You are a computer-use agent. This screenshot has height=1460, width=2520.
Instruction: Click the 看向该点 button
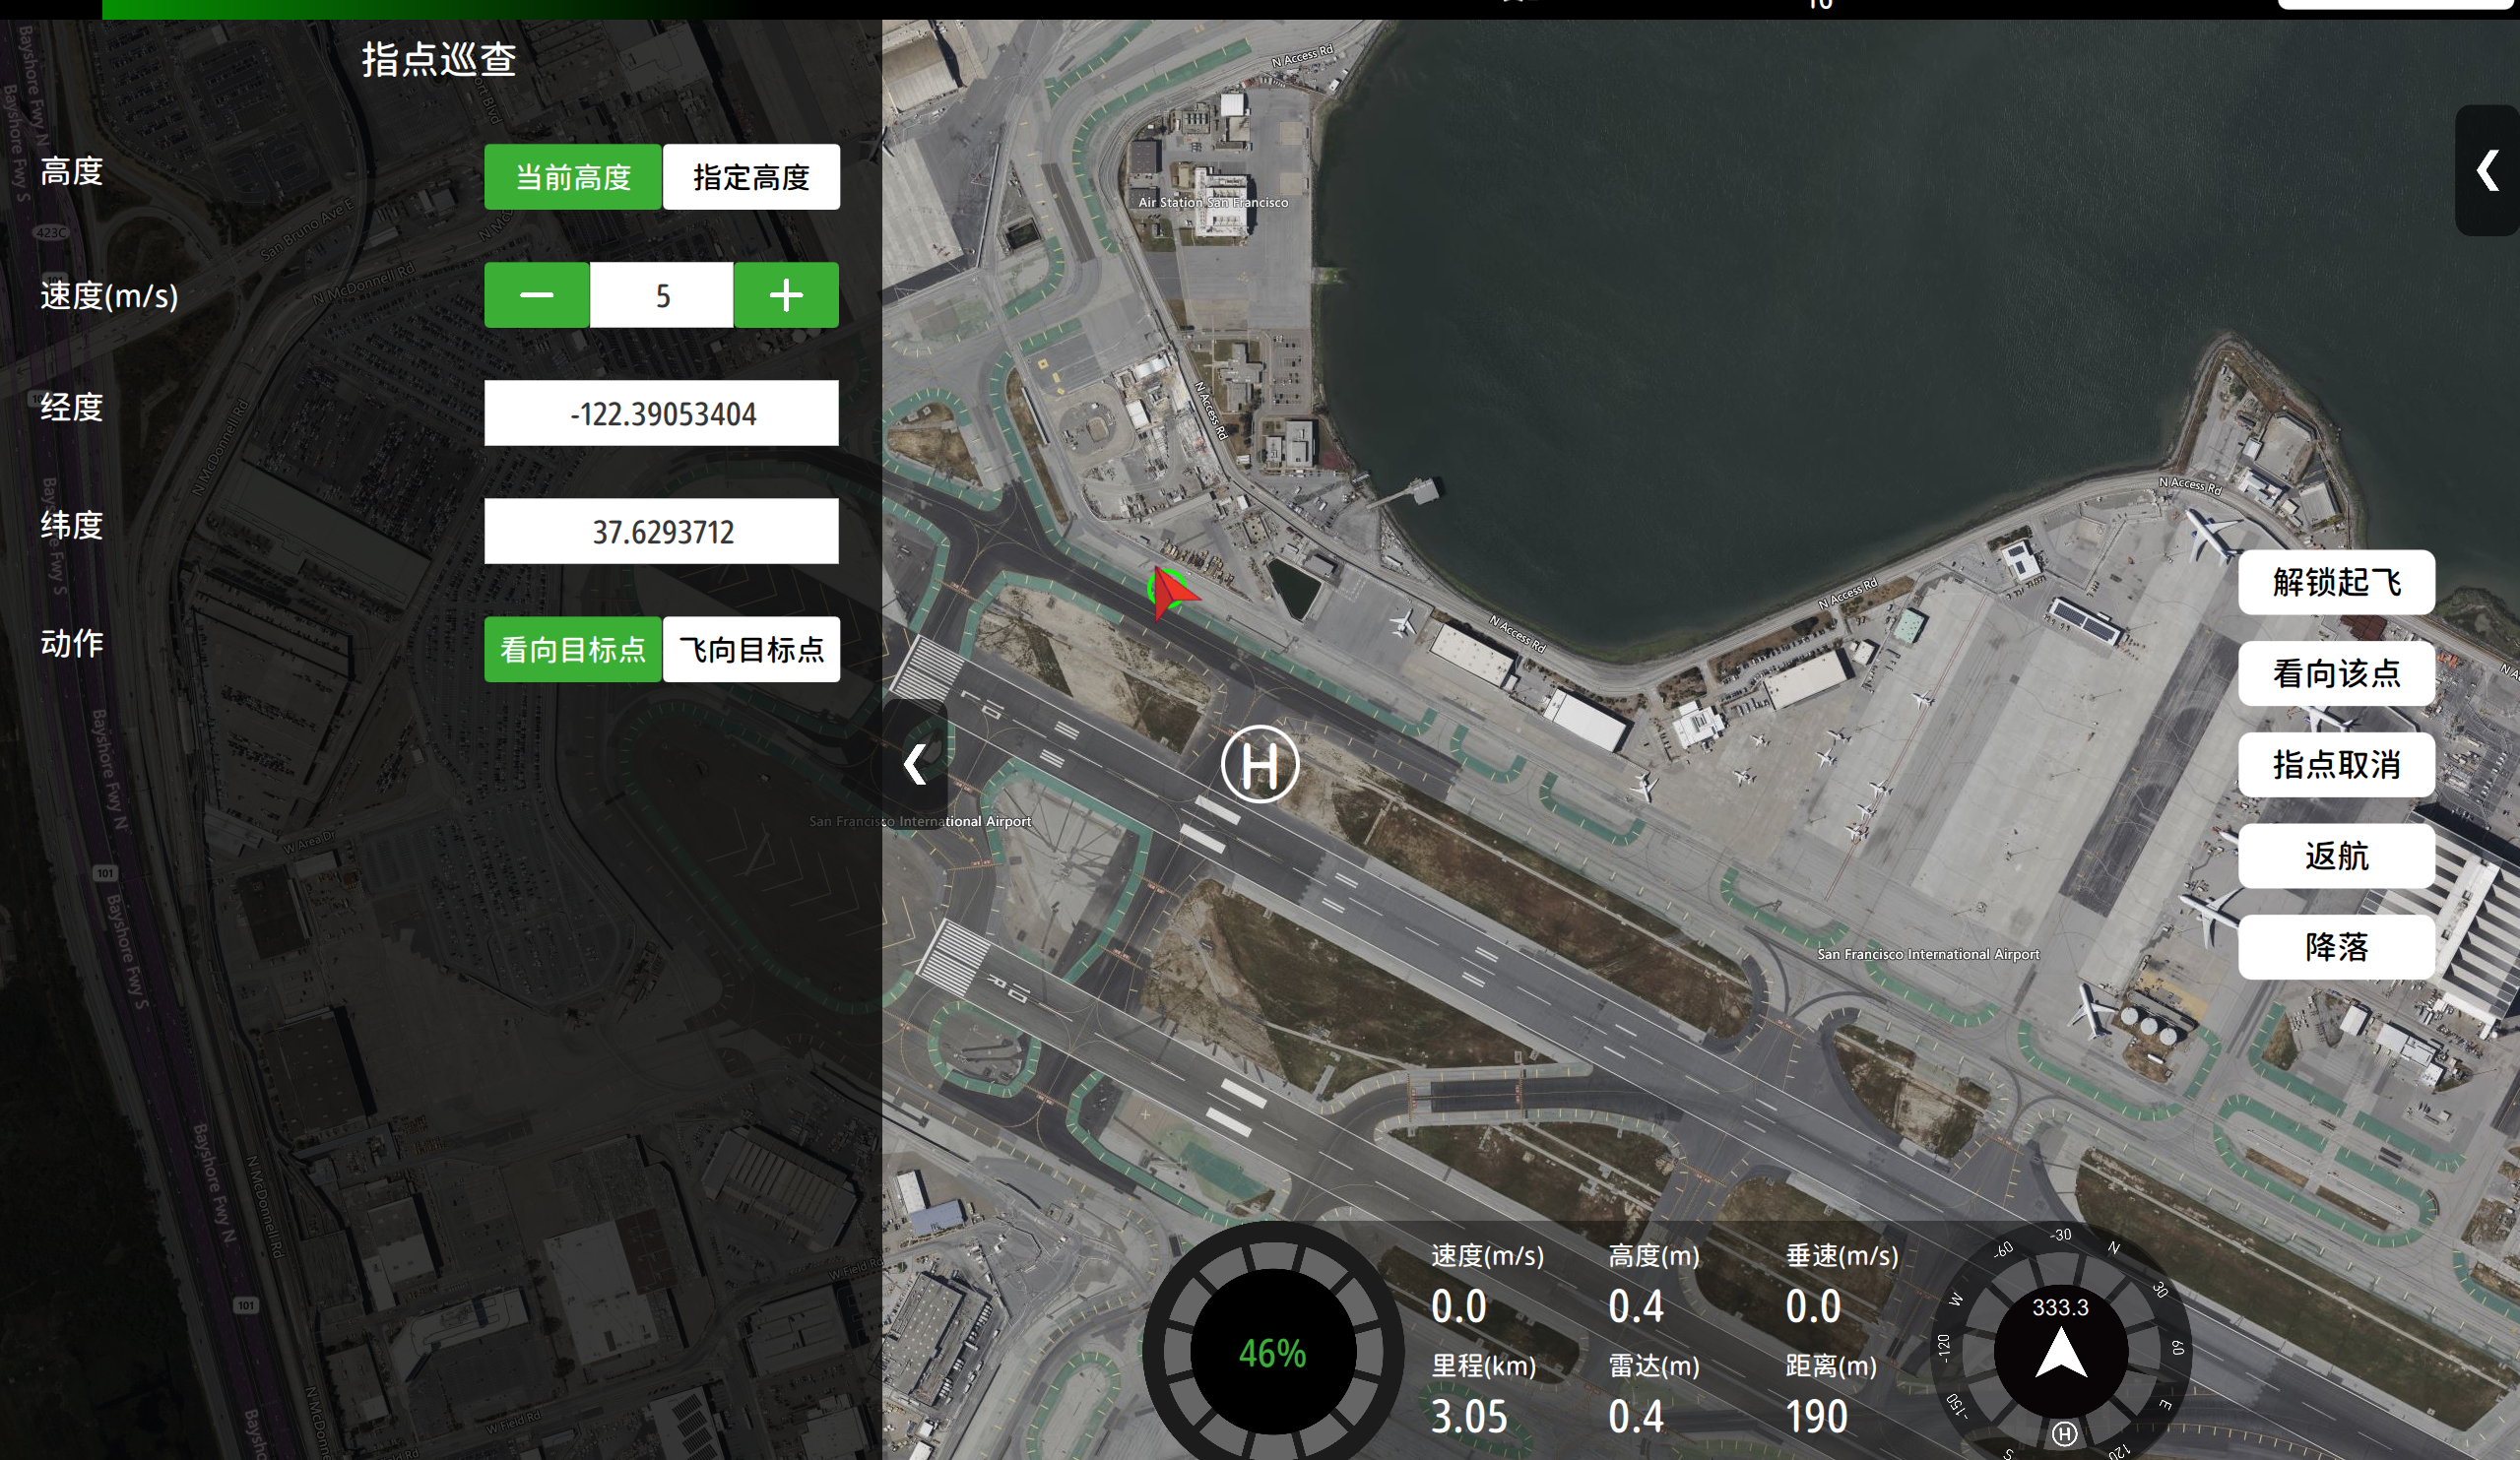point(2335,673)
